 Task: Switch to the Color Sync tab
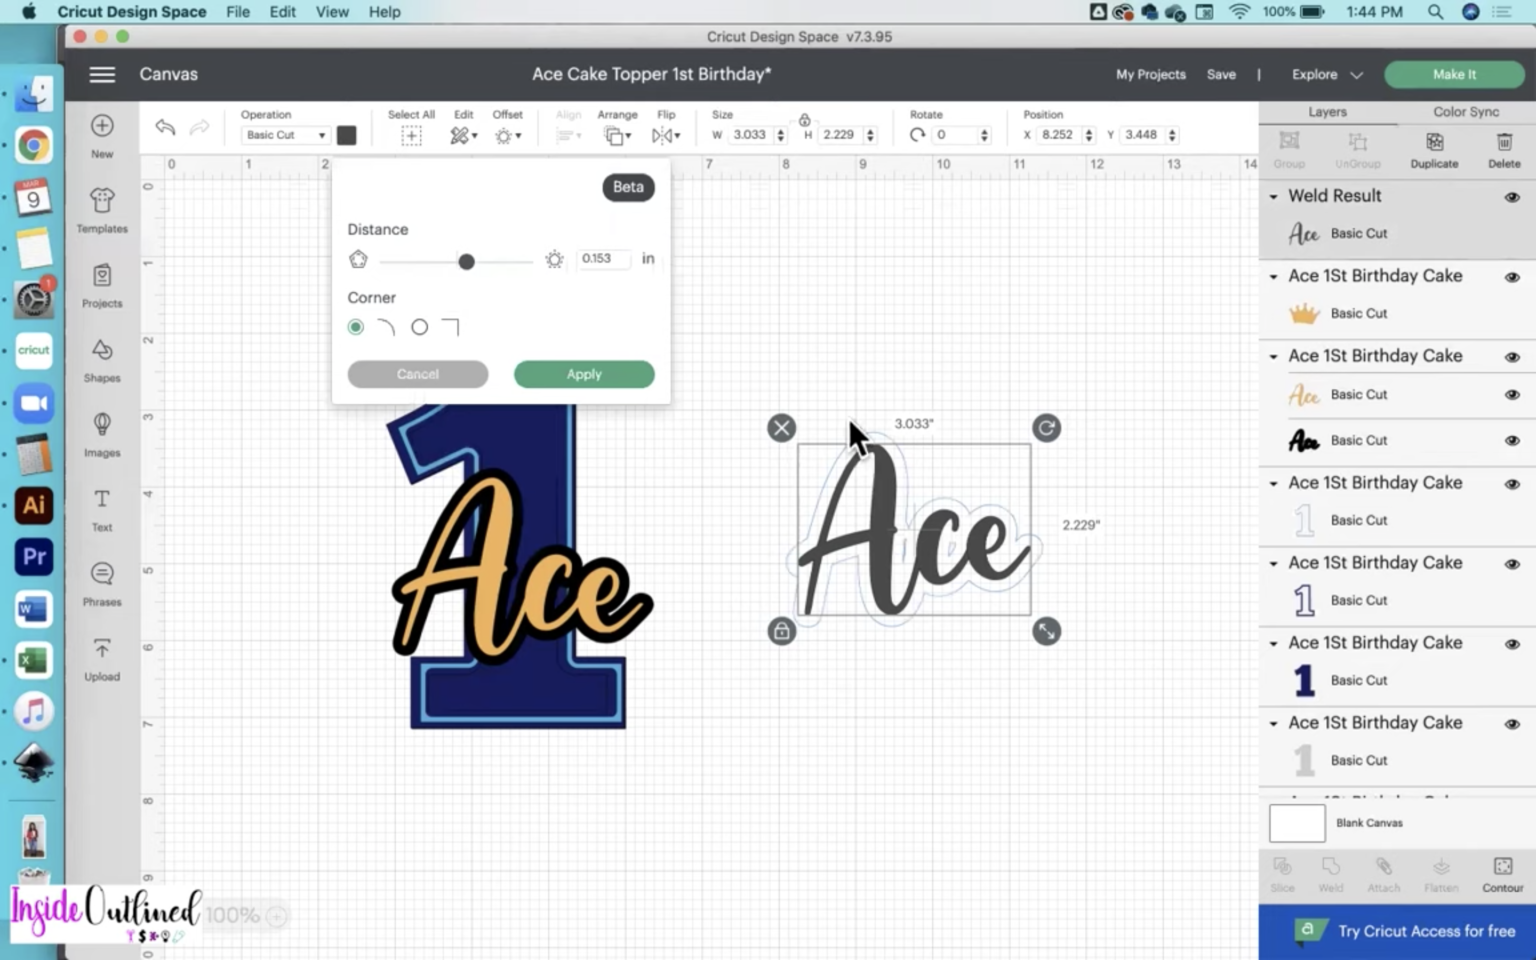[1465, 112]
